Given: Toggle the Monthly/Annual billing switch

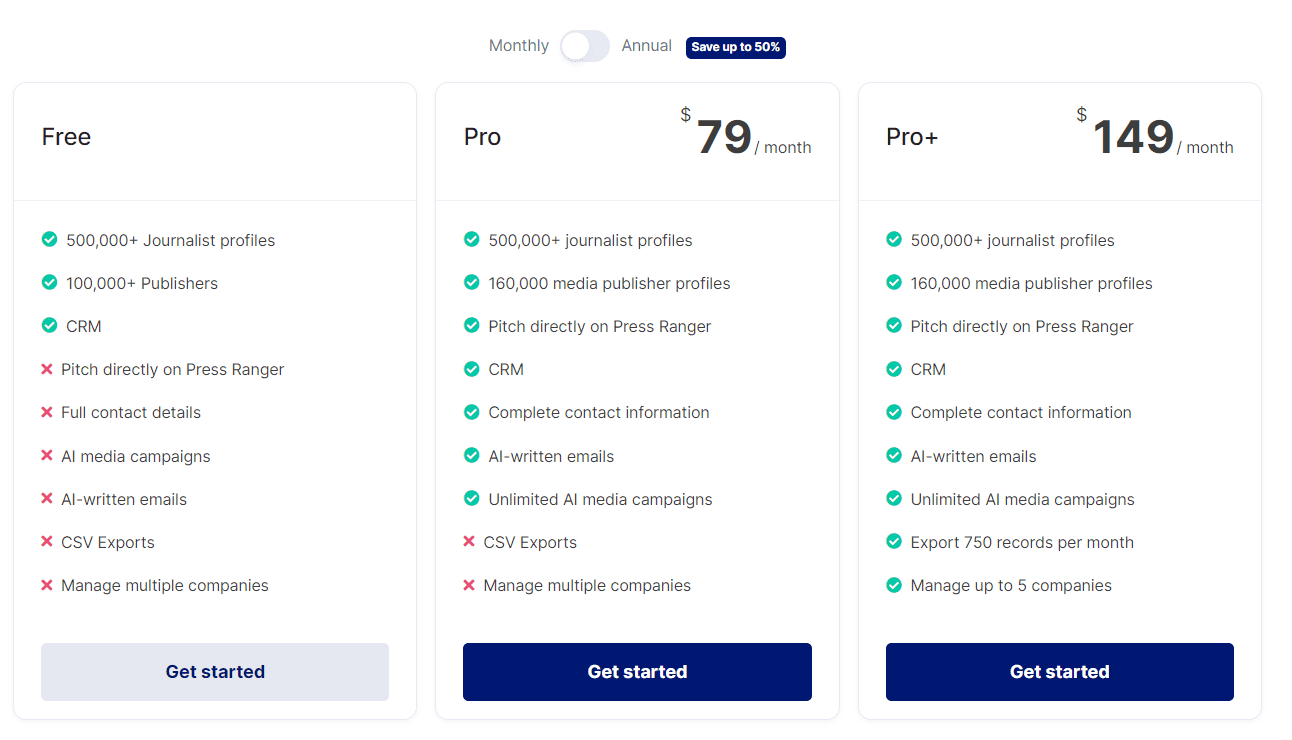Looking at the screenshot, I should [585, 46].
